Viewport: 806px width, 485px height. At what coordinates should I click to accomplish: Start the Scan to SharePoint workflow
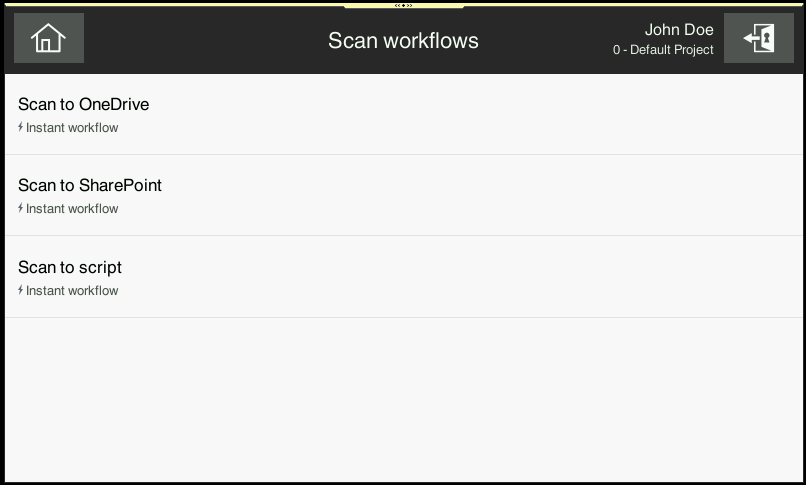click(90, 186)
